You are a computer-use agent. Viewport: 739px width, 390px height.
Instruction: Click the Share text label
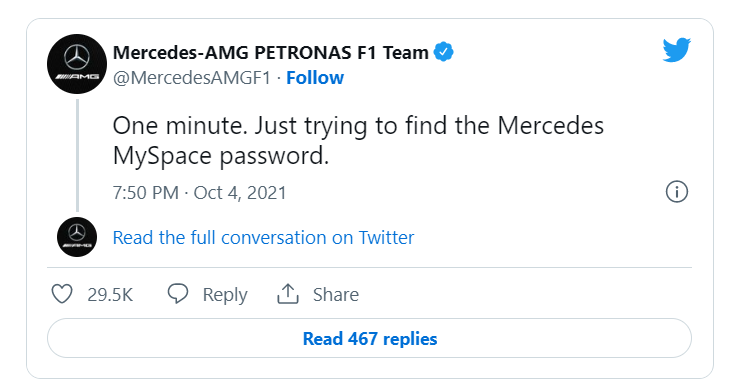(336, 295)
